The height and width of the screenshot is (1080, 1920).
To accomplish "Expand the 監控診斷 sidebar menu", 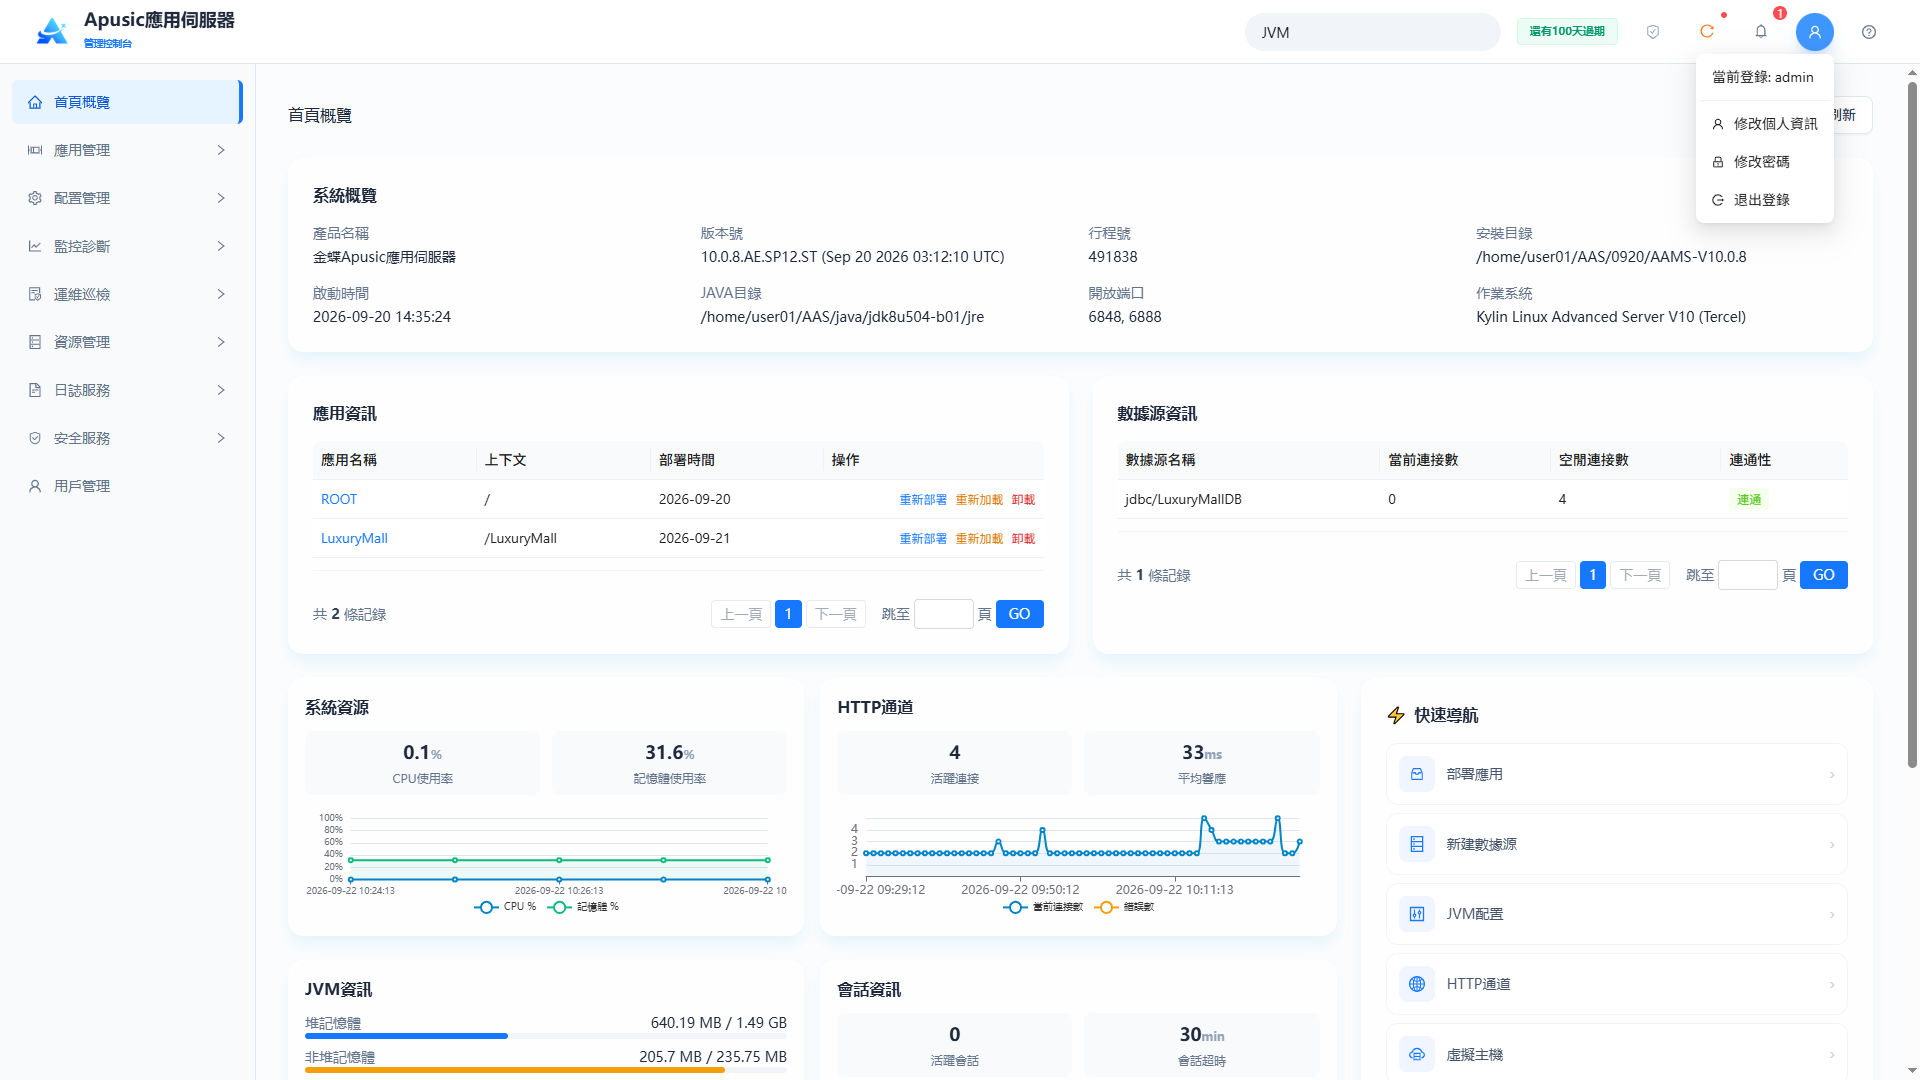I will tap(127, 246).
